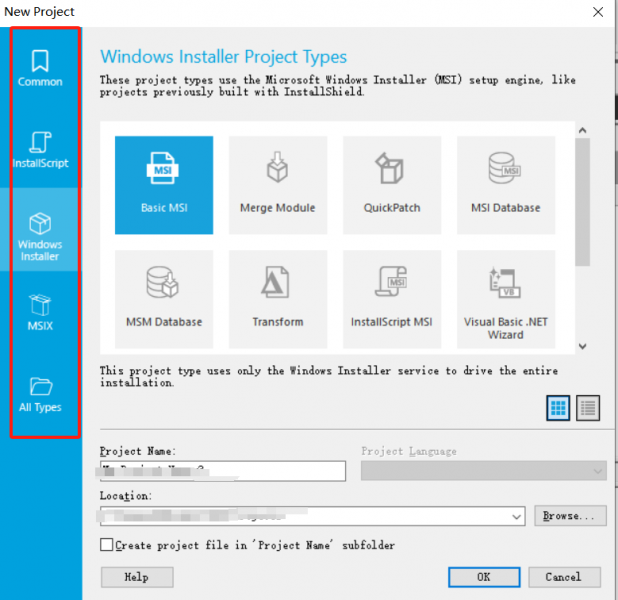Switch to list view layout
The width and height of the screenshot is (618, 600).
[x=588, y=407]
